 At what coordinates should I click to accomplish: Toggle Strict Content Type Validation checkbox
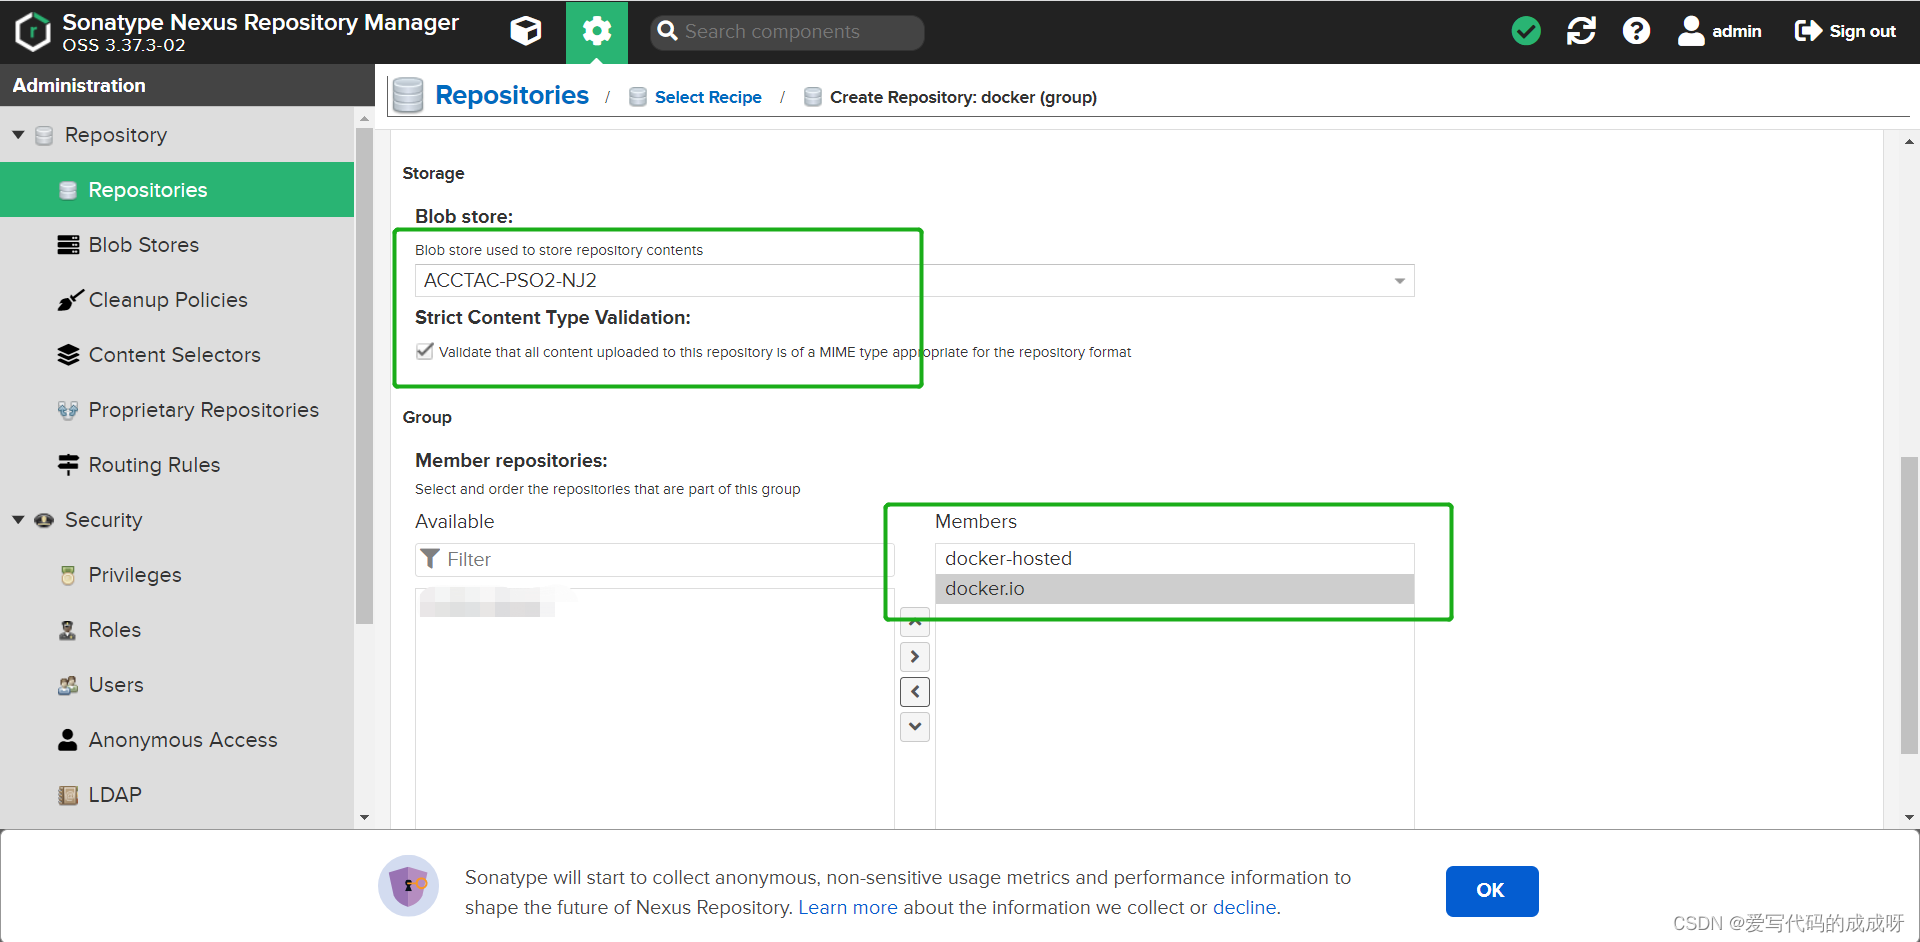(425, 351)
